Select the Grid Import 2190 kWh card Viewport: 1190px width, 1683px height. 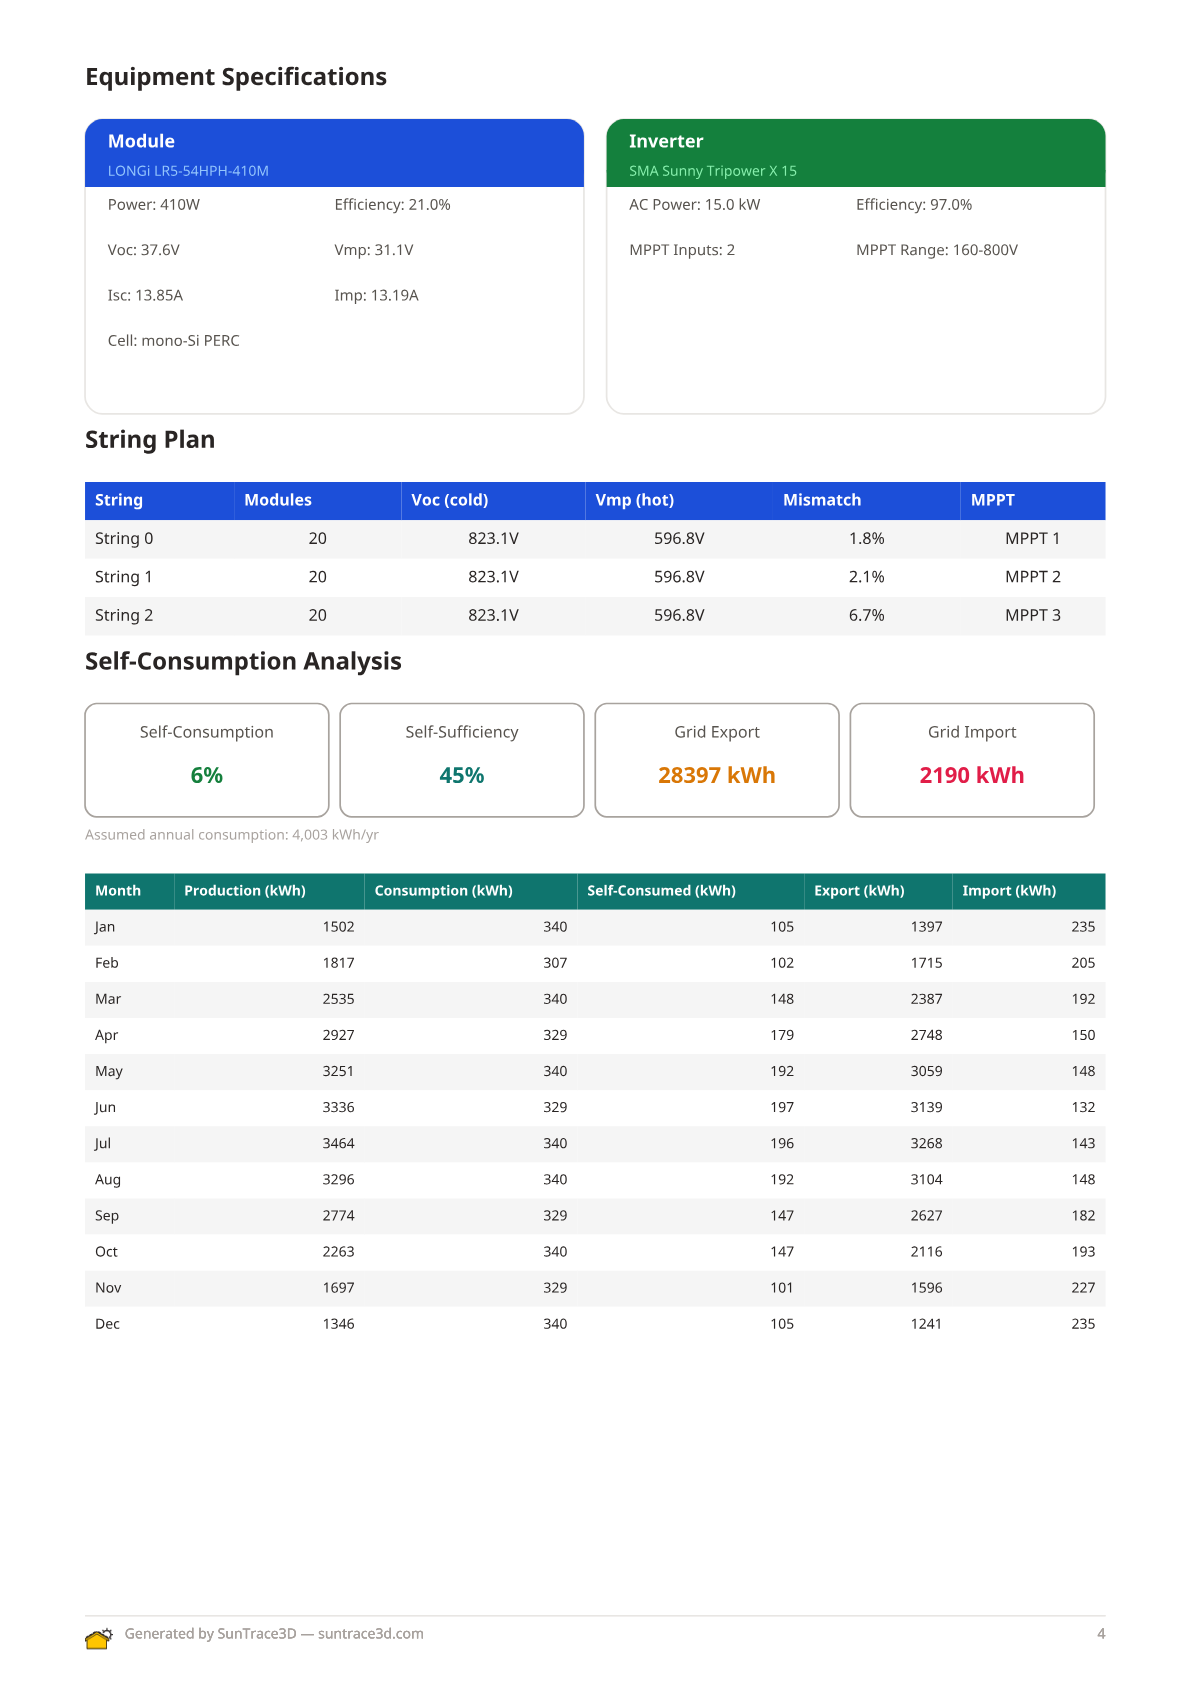pos(972,760)
